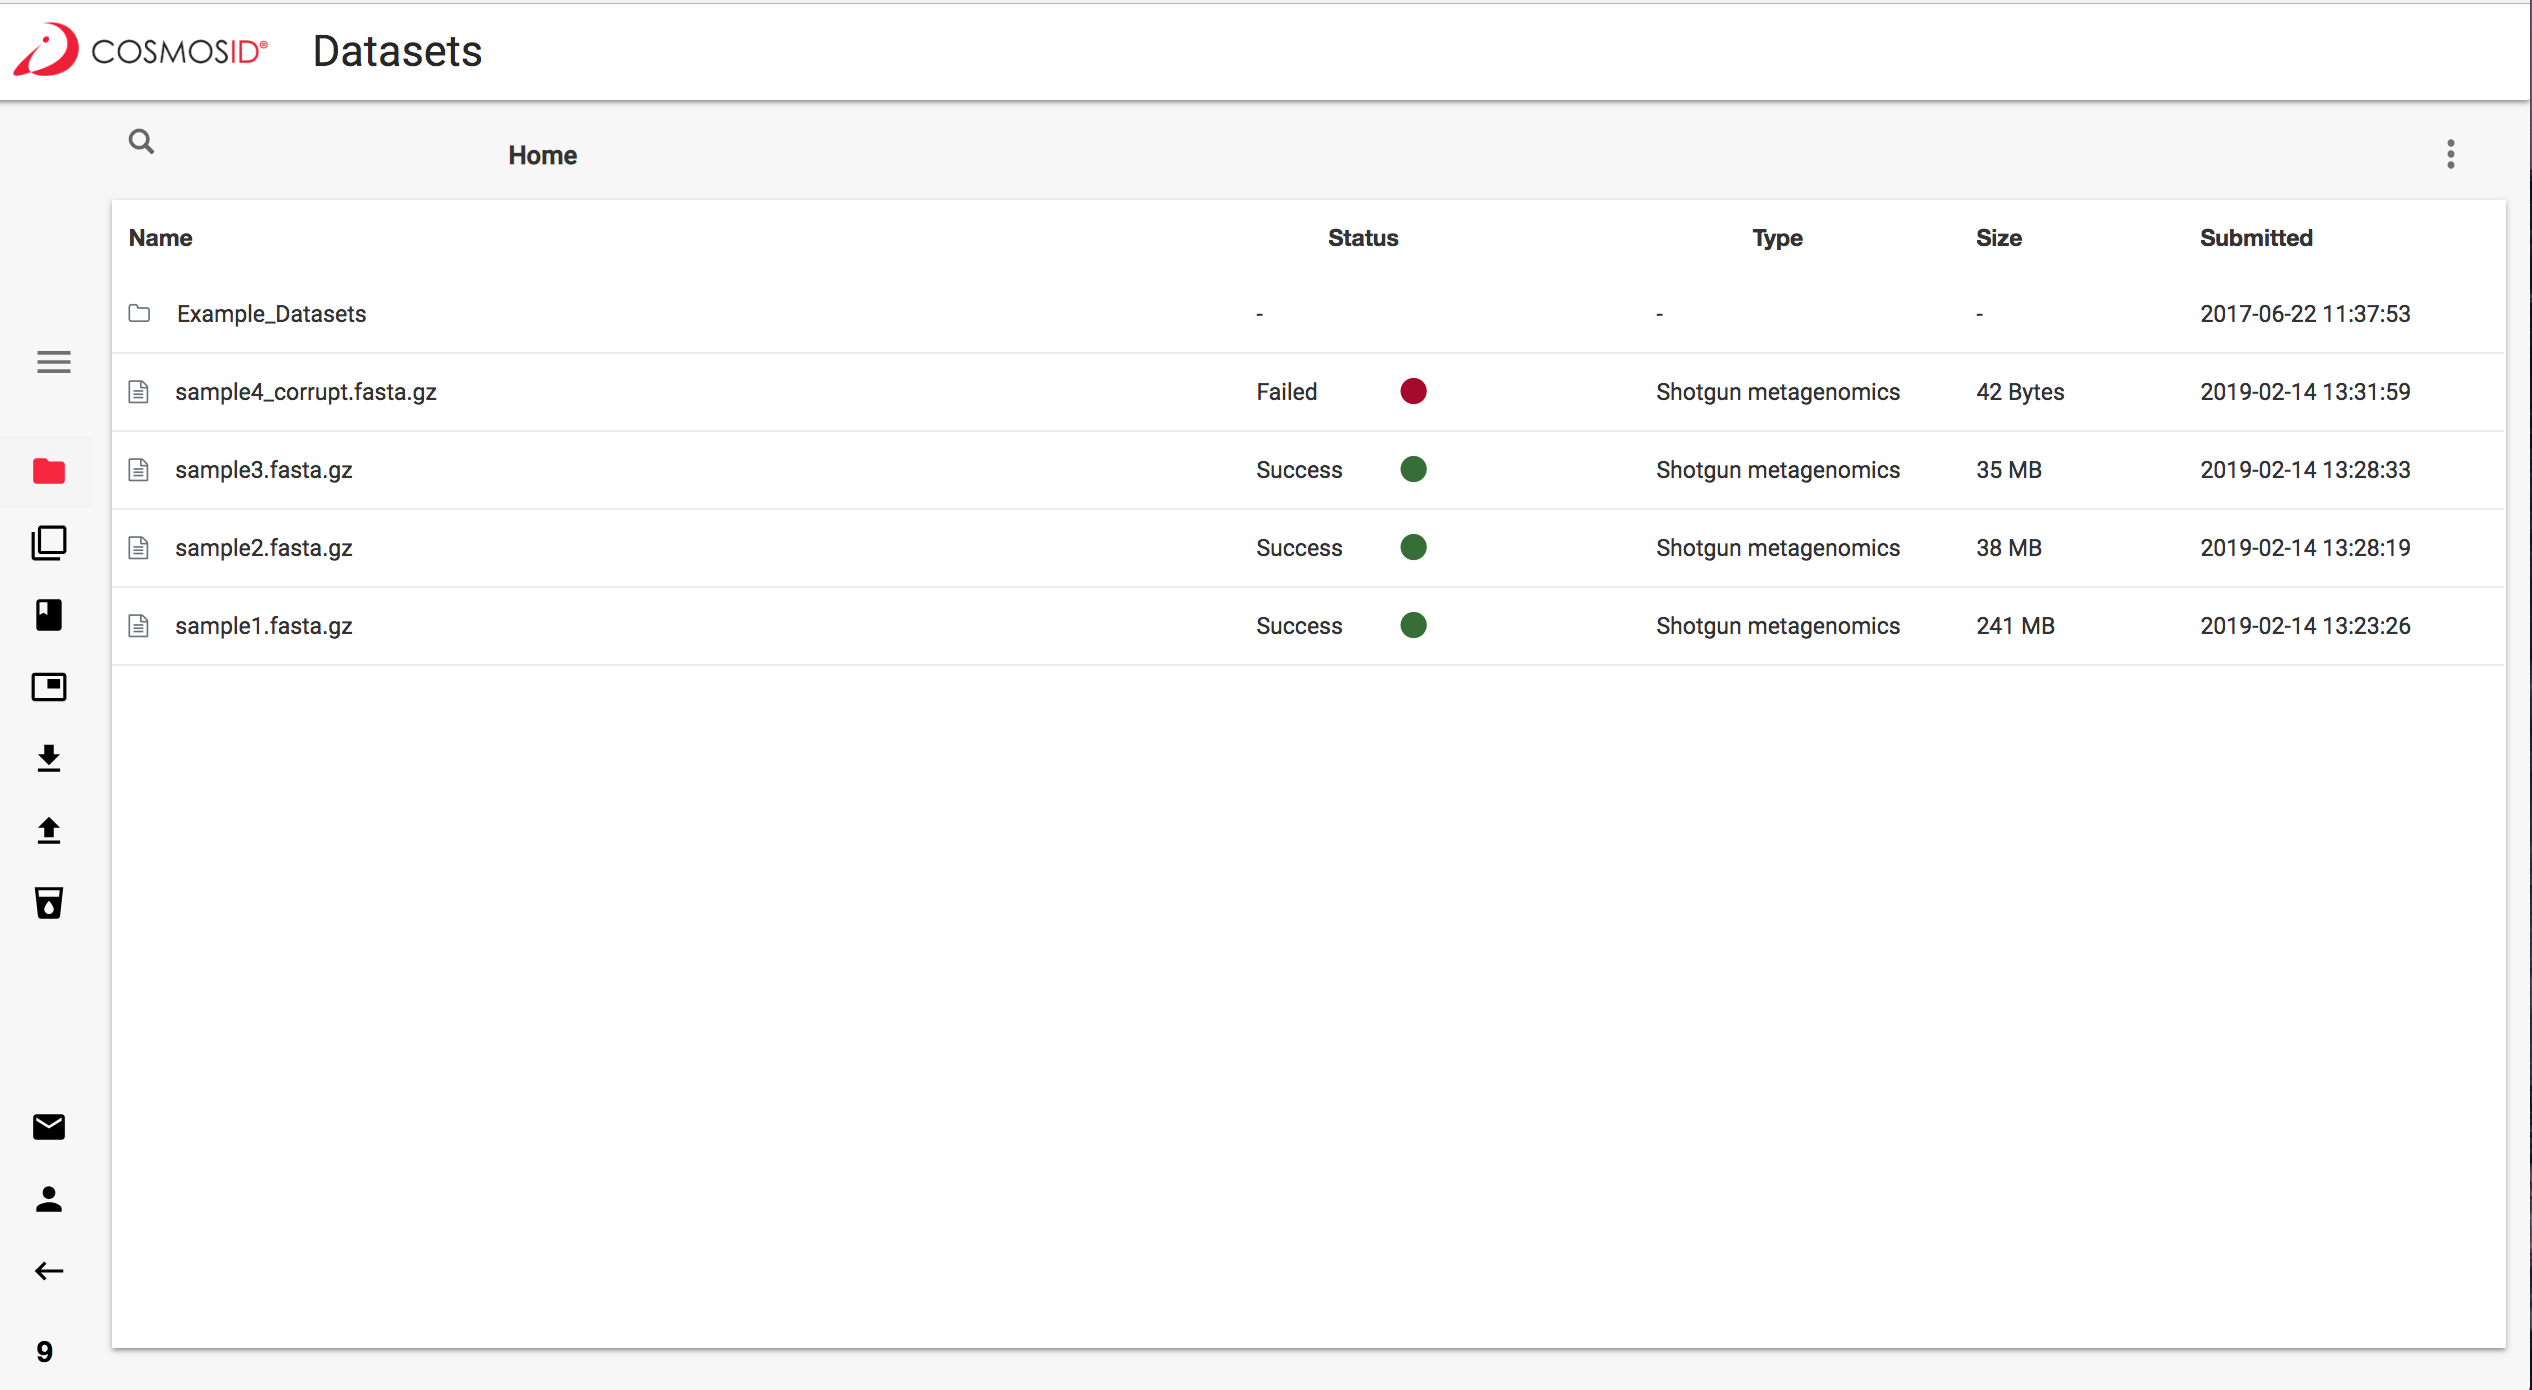Image resolution: width=2532 pixels, height=1390 pixels.
Task: Sort by clicking the Submitted column header
Action: (x=2256, y=238)
